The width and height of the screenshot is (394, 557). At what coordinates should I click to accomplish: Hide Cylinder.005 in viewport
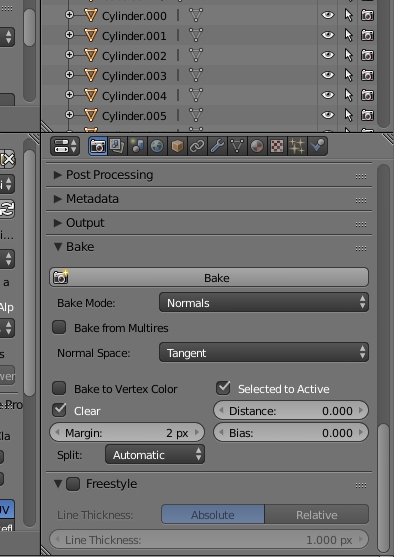[328, 115]
